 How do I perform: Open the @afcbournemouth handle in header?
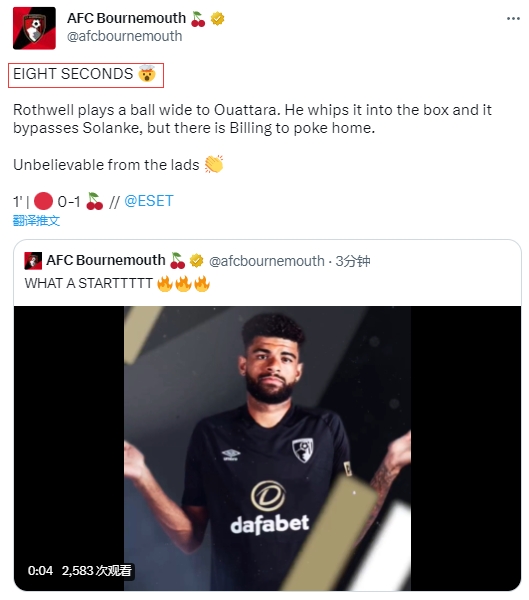click(x=124, y=36)
